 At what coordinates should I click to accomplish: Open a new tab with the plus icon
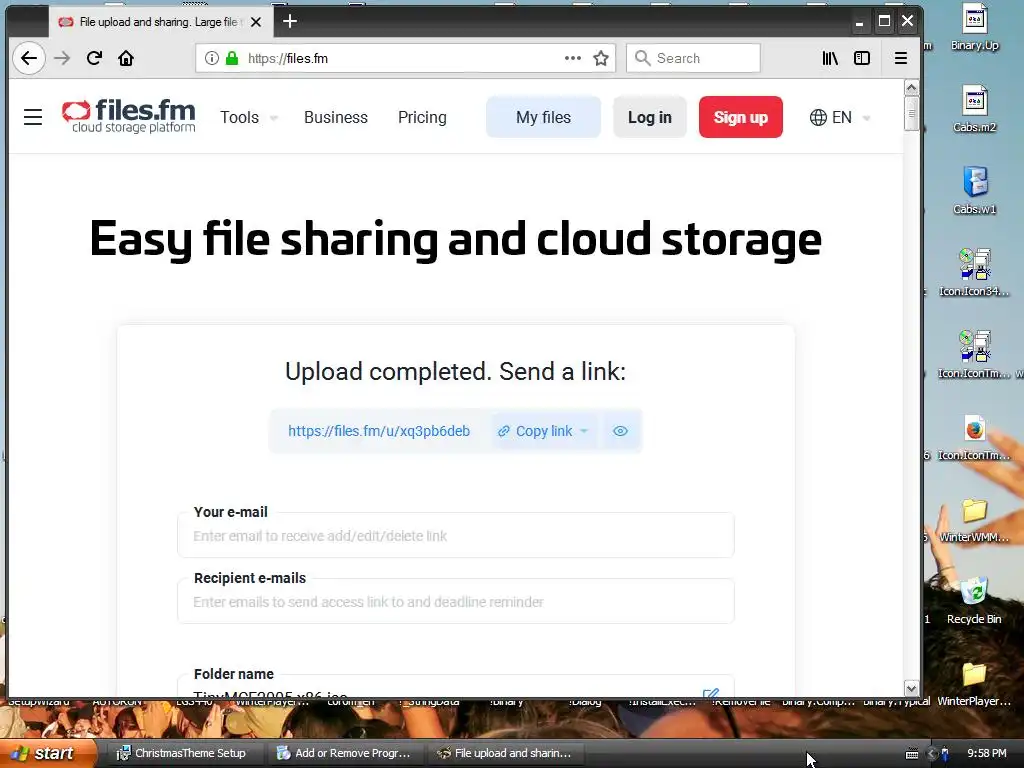pos(290,22)
